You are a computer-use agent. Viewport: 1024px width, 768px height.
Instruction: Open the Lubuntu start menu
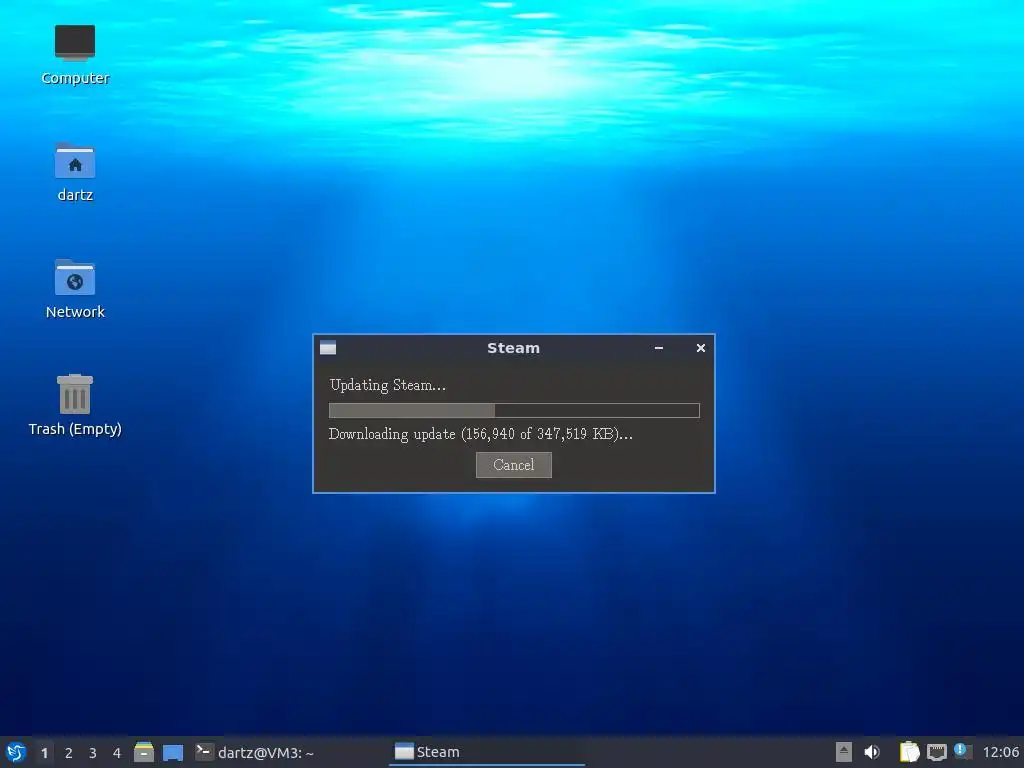(x=16, y=752)
